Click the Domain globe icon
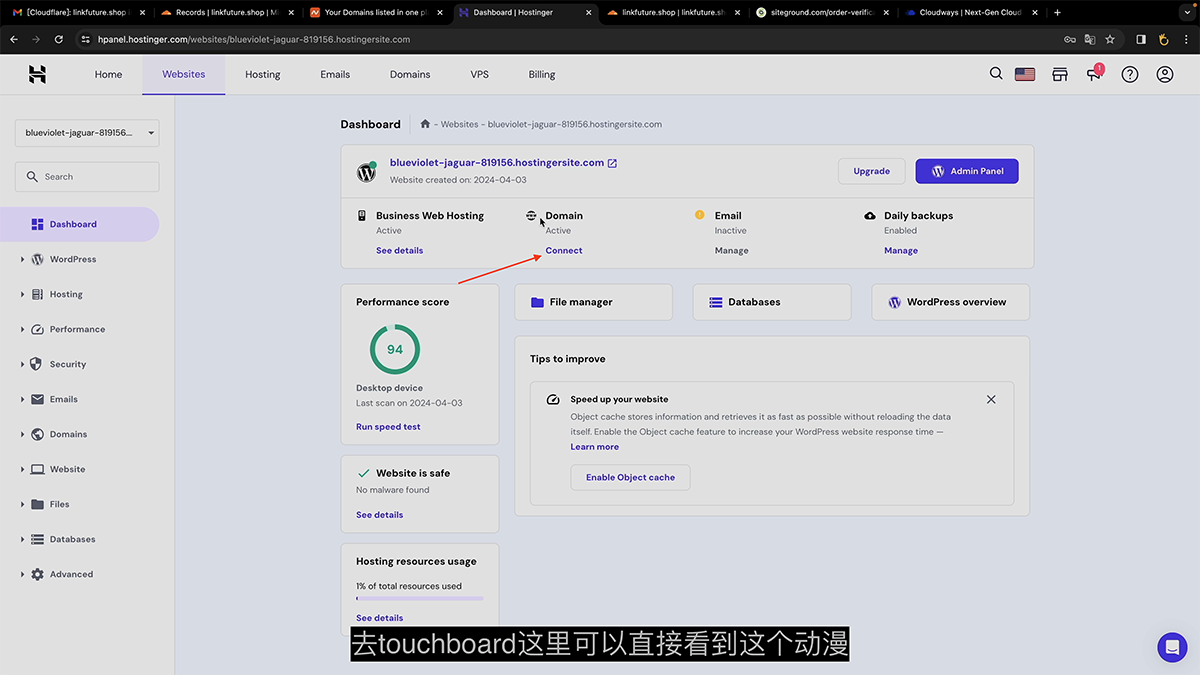The width and height of the screenshot is (1200, 675). (531, 215)
